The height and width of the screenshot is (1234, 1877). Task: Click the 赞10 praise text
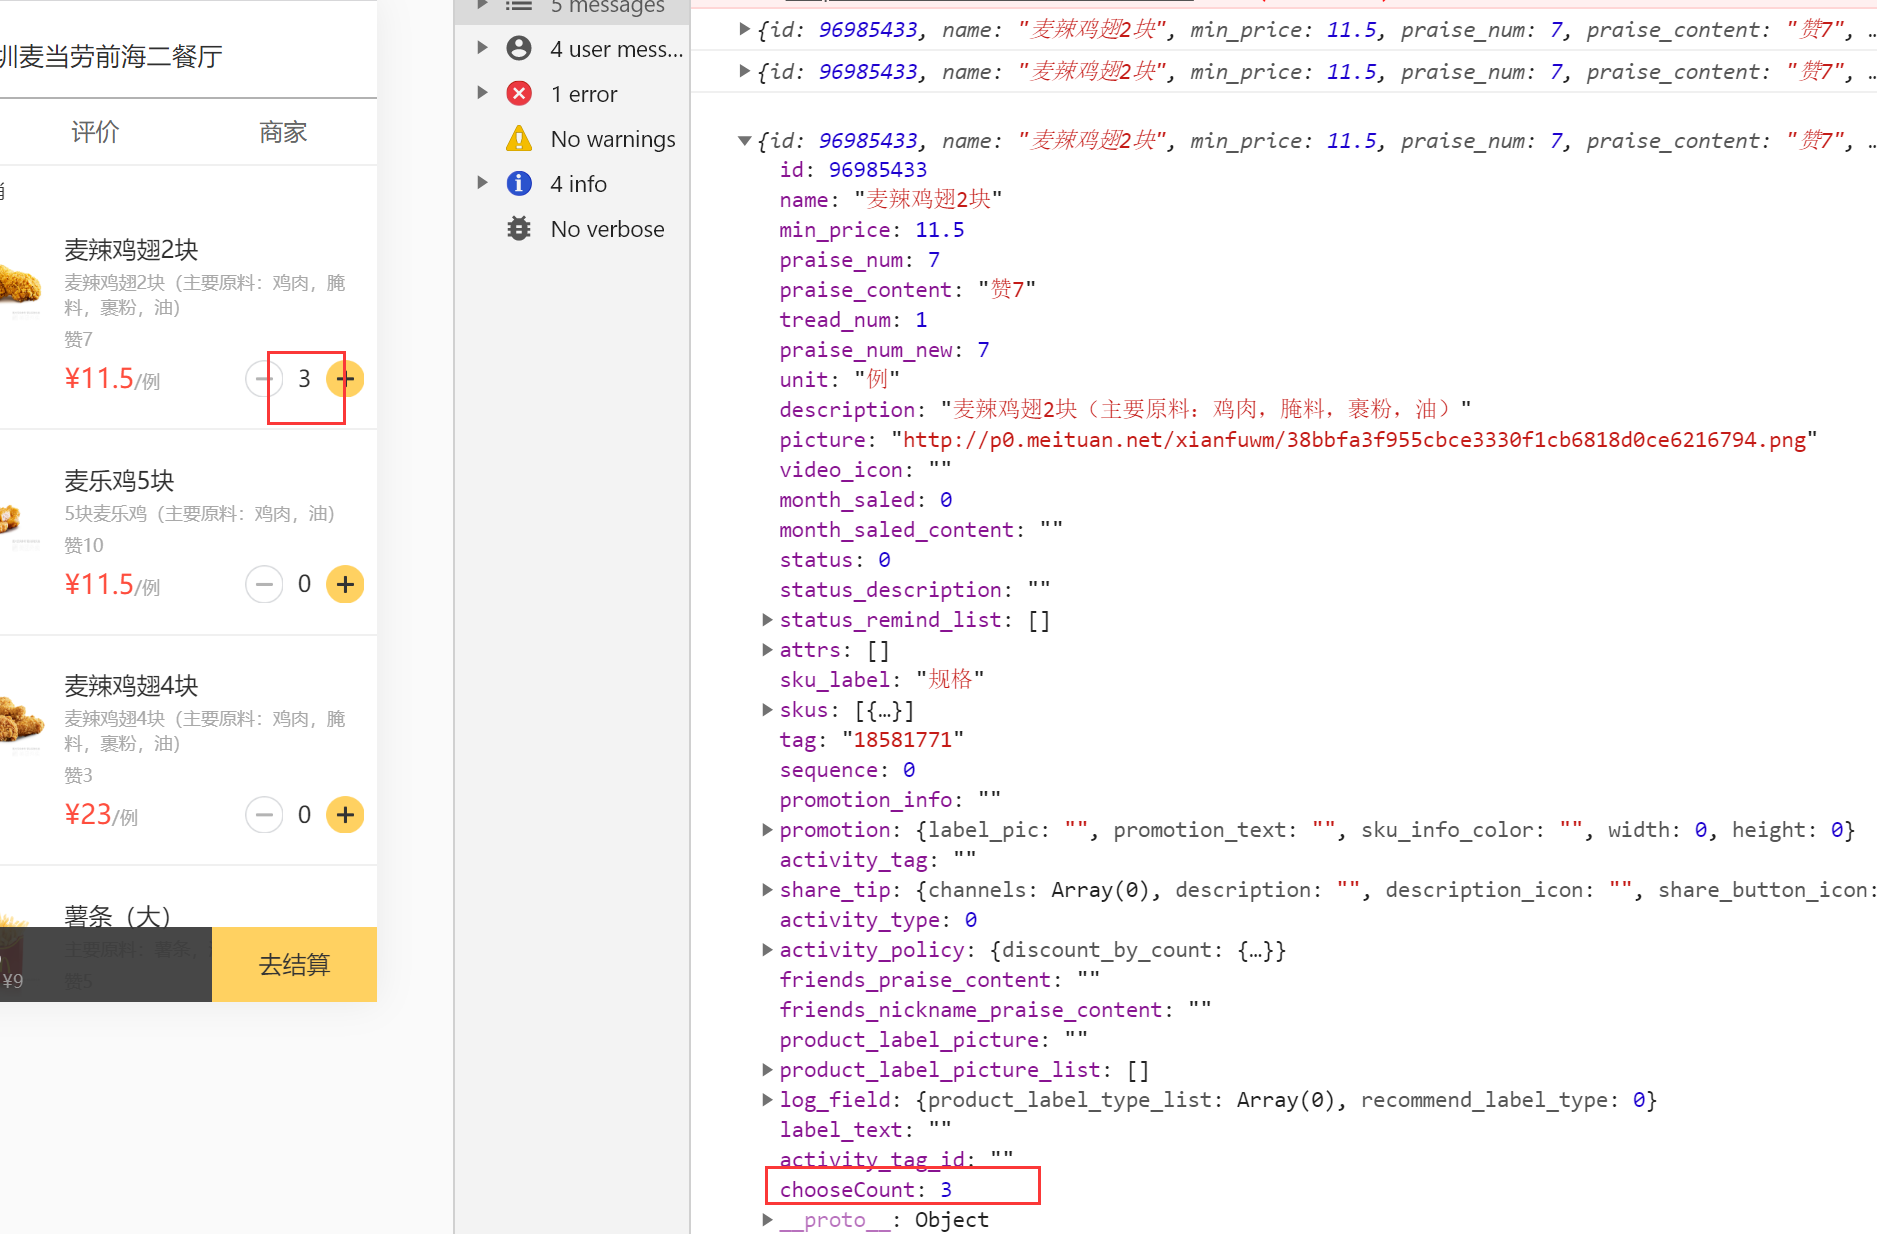pyautogui.click(x=84, y=545)
